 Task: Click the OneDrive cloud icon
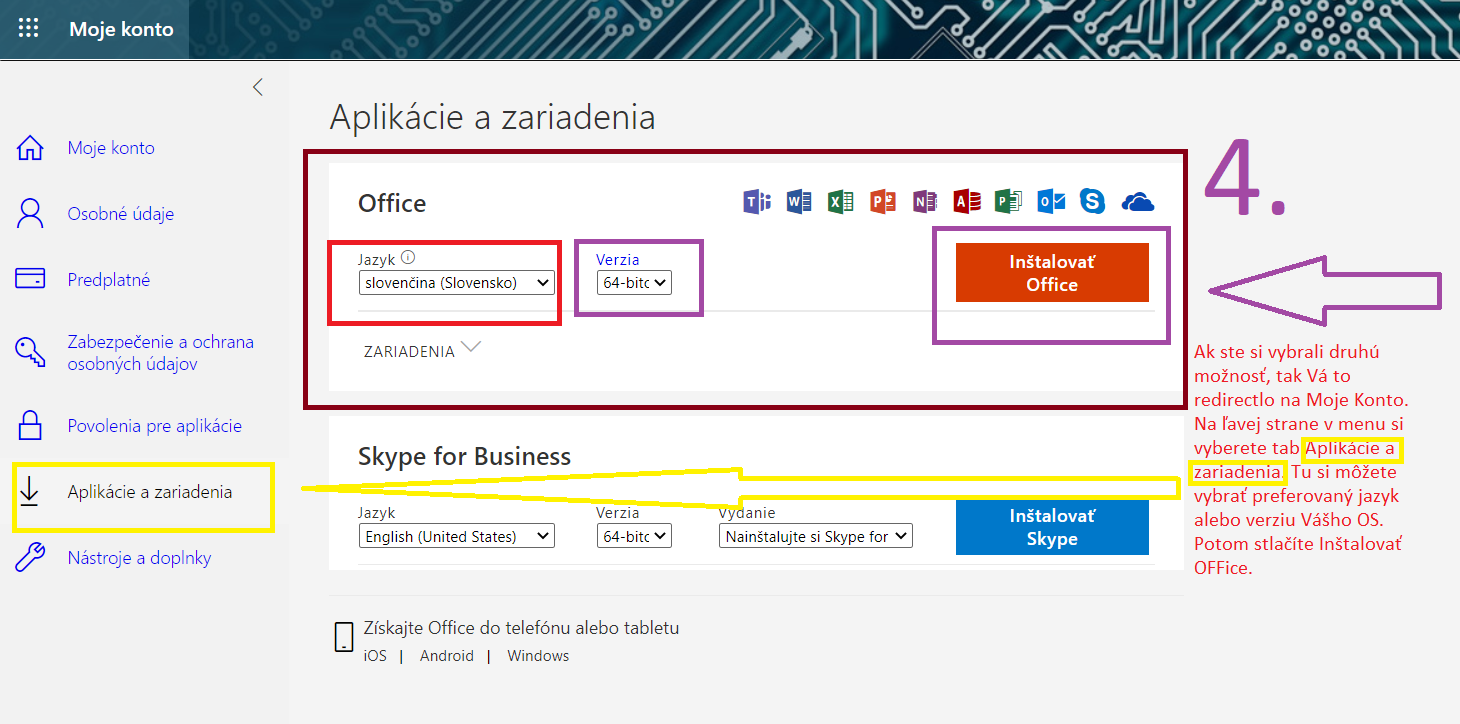[x=1138, y=202]
